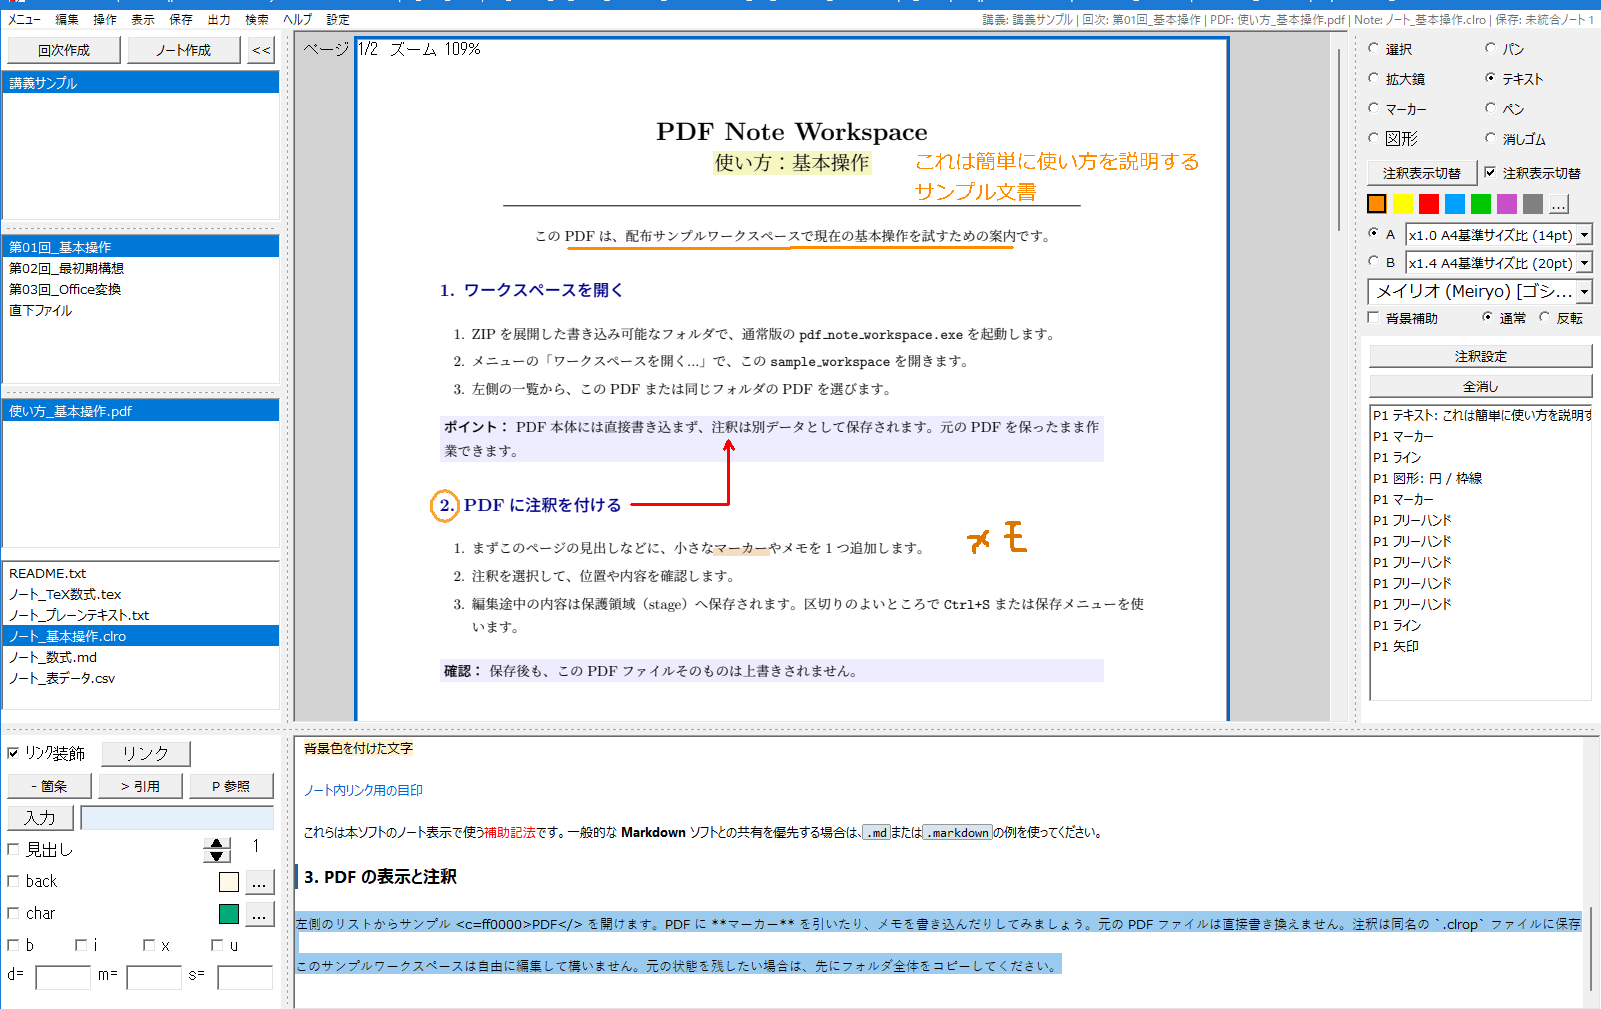Pick the gray annotation color swatch
1601x1009 pixels.
pyautogui.click(x=1533, y=204)
